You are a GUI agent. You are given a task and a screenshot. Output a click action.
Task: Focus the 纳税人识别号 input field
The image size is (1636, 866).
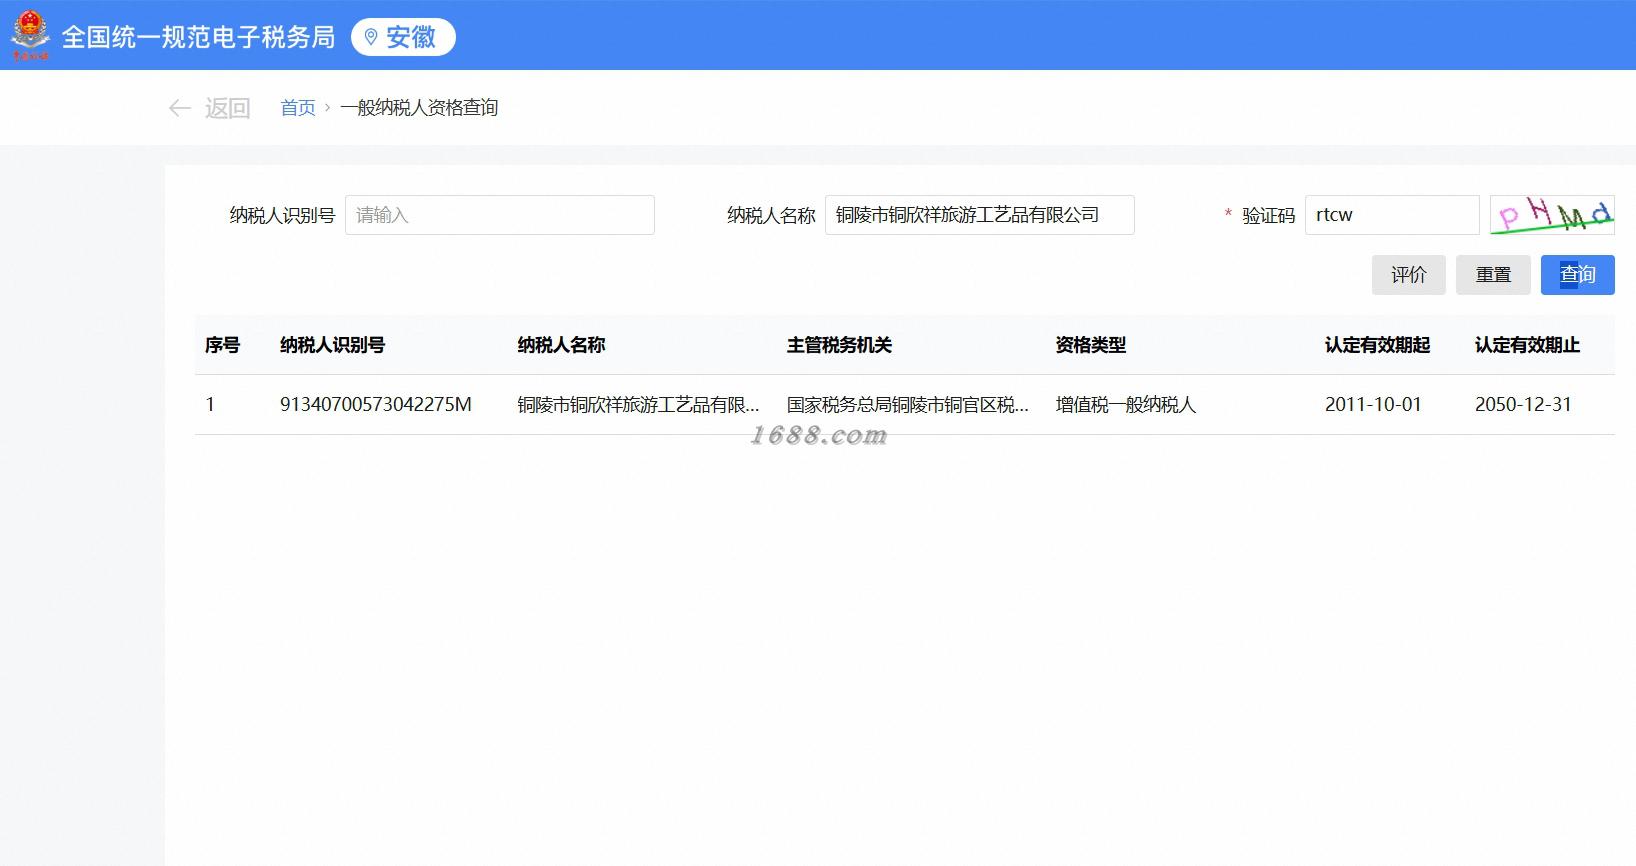point(500,215)
